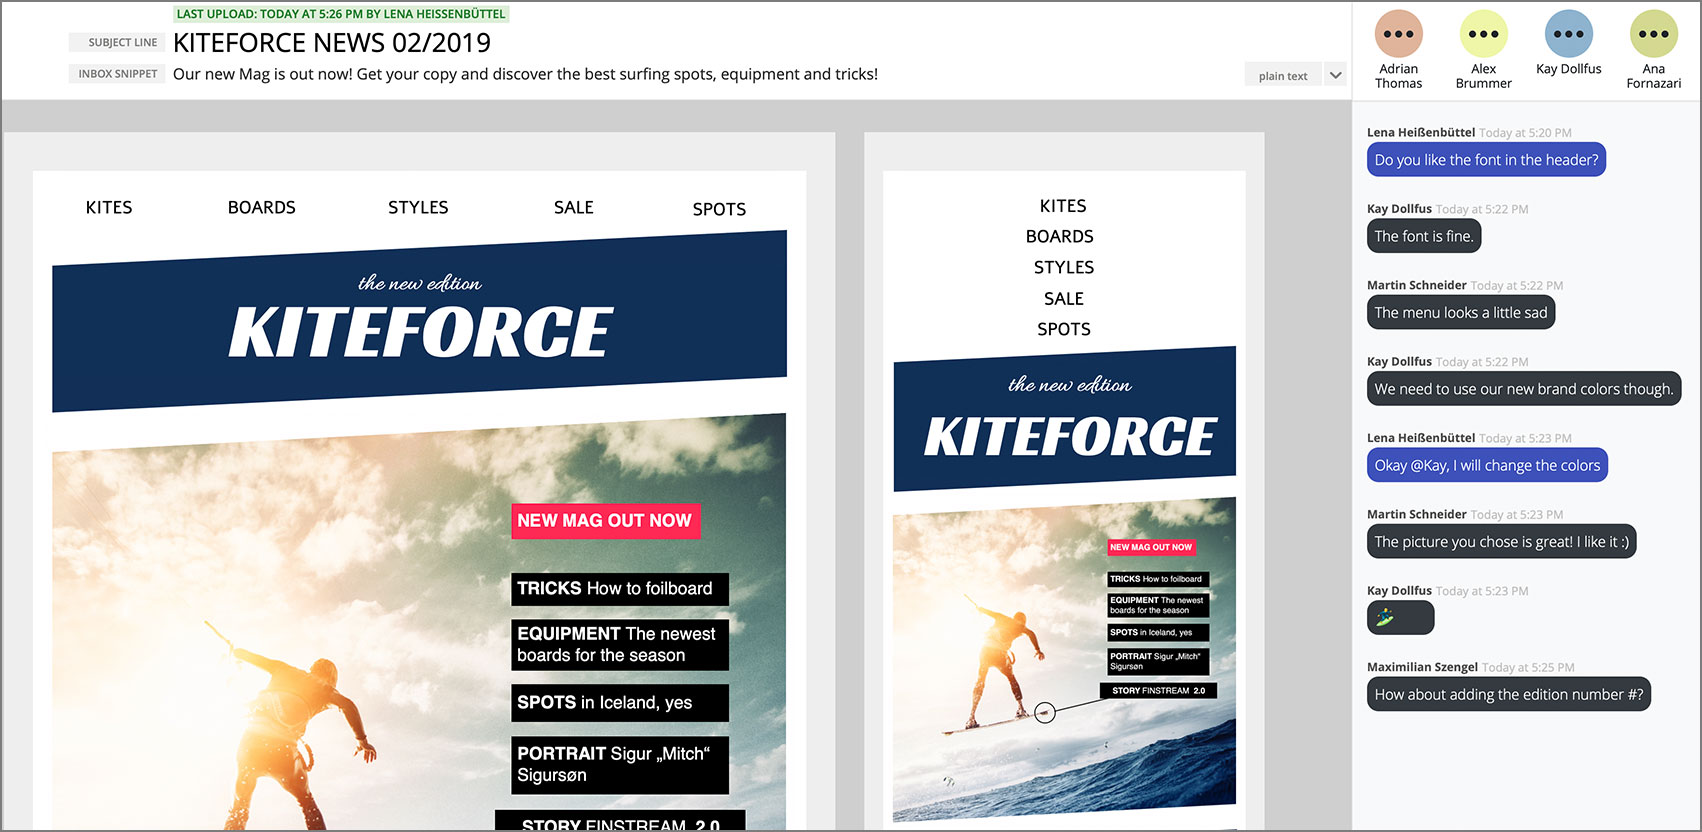Click Adrian Thomas avatar icon

point(1398,34)
